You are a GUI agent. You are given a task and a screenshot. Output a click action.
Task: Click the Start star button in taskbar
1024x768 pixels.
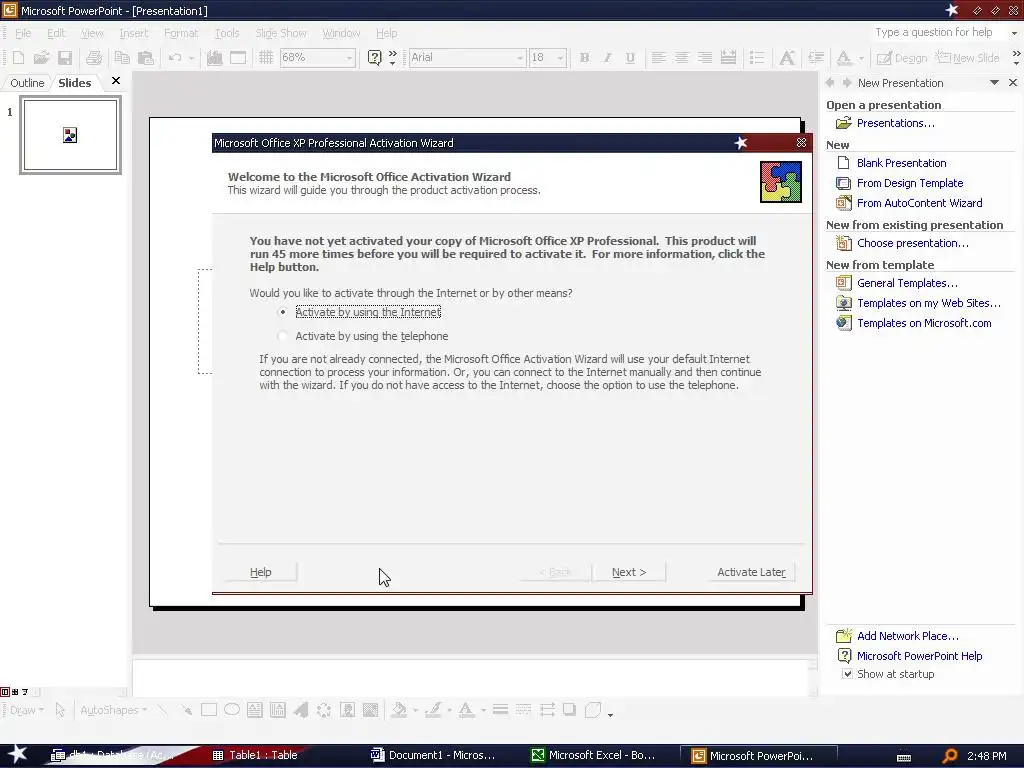click(x=18, y=754)
